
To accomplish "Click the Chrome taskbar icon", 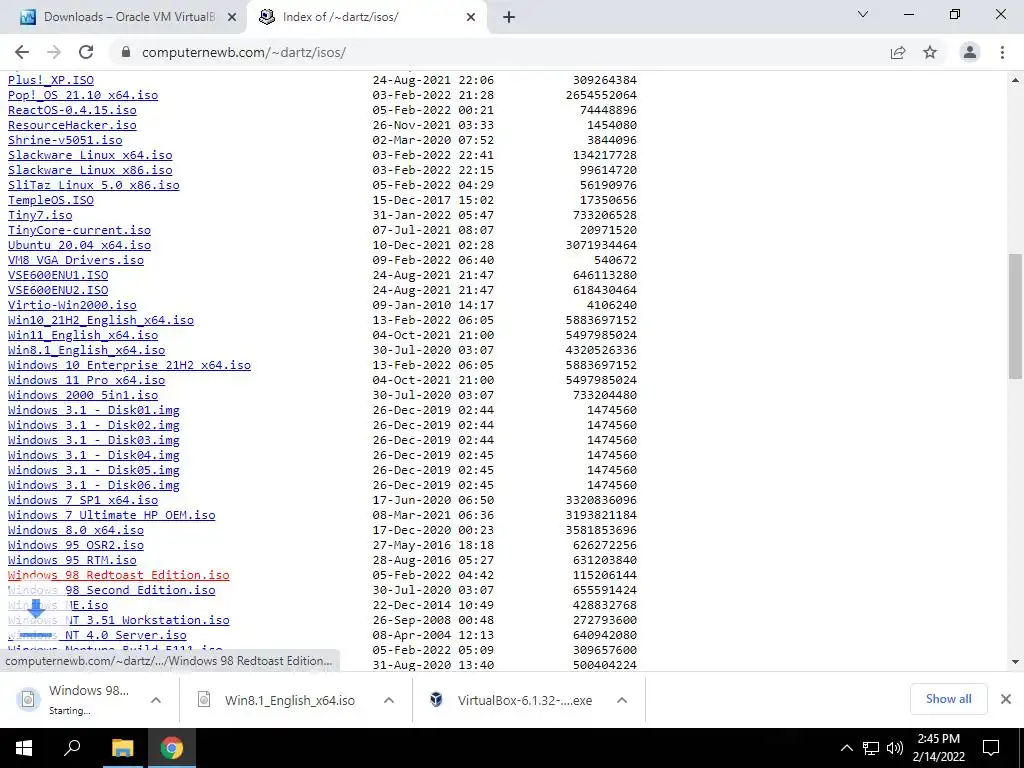I will point(172,748).
